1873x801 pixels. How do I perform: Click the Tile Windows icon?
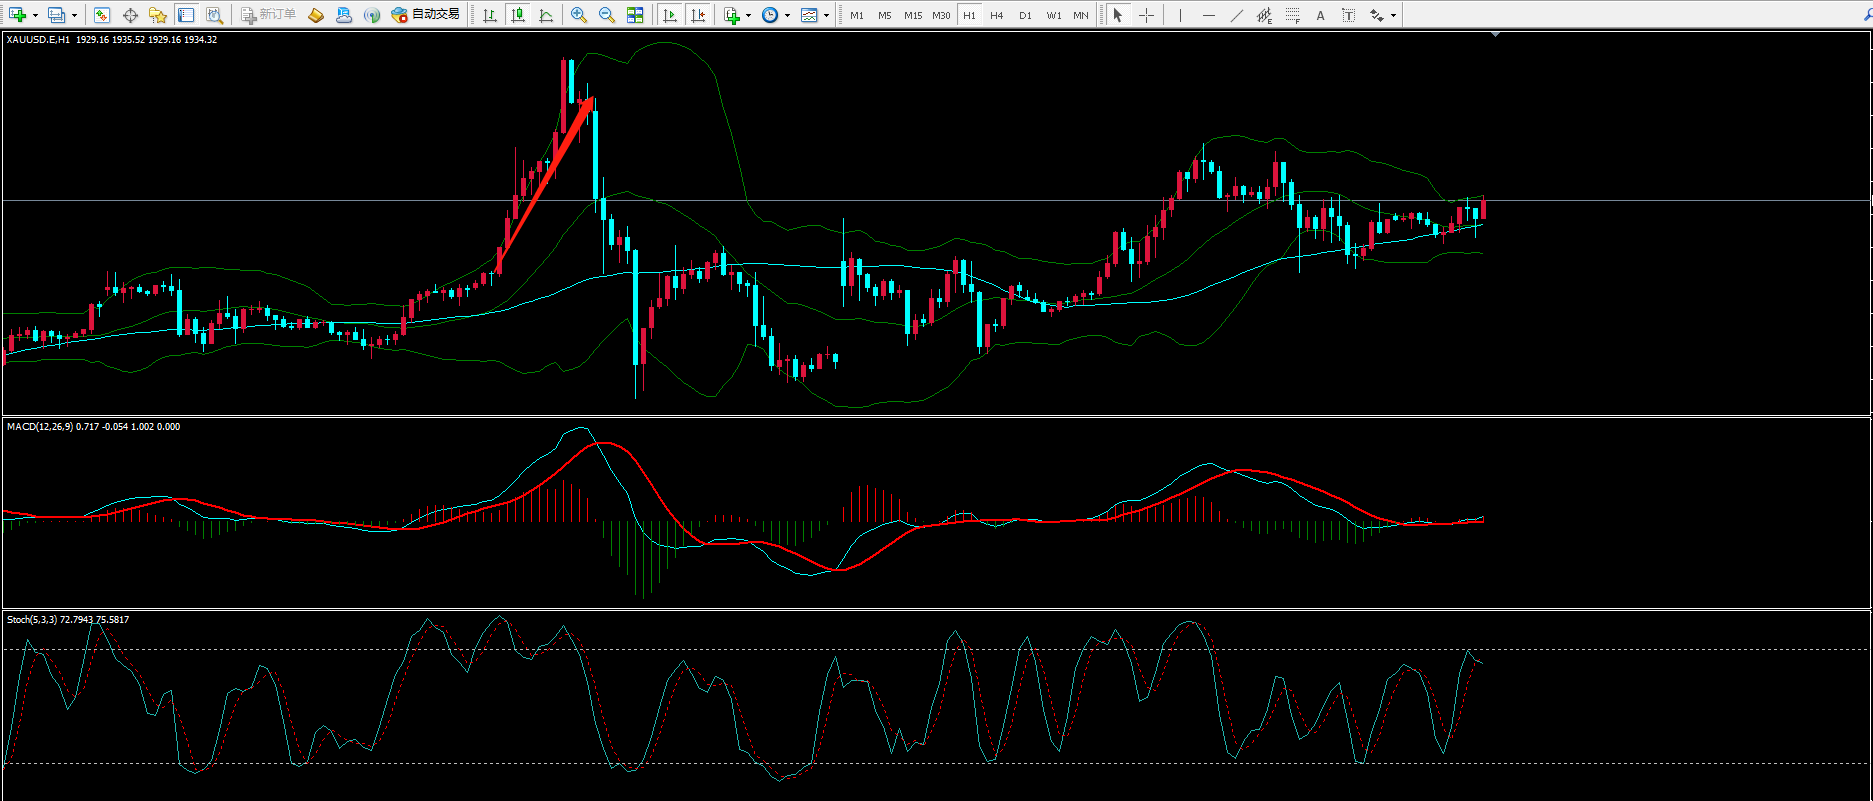pyautogui.click(x=635, y=15)
